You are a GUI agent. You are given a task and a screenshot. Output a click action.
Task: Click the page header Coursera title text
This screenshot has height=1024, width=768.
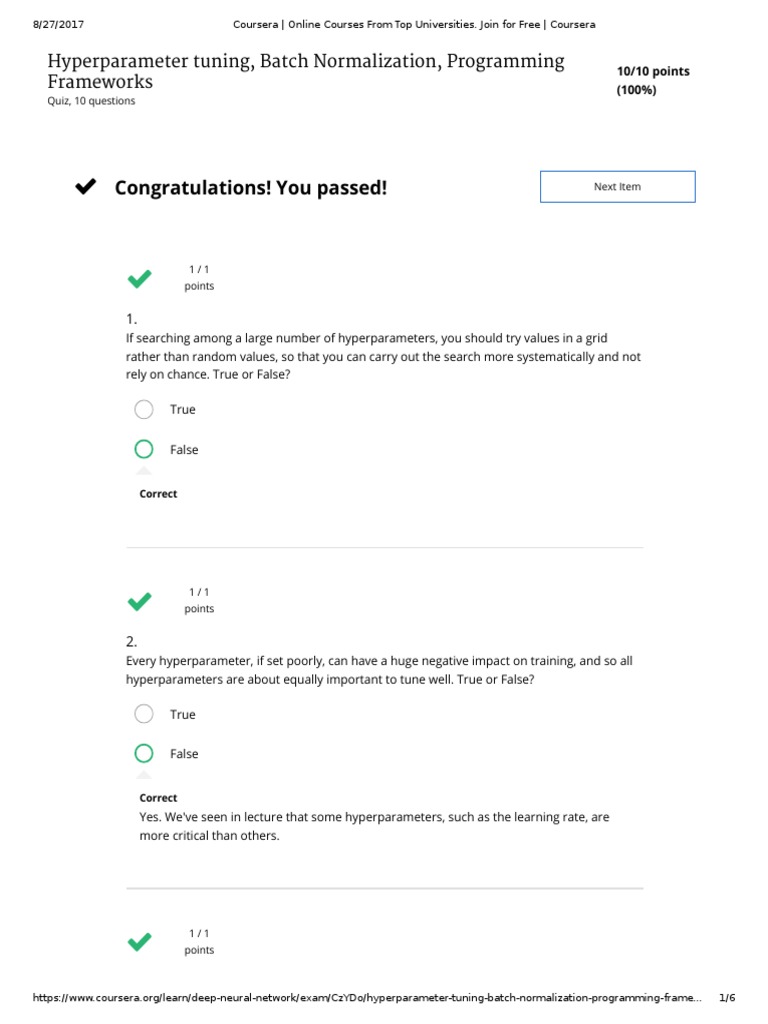pyautogui.click(x=413, y=24)
